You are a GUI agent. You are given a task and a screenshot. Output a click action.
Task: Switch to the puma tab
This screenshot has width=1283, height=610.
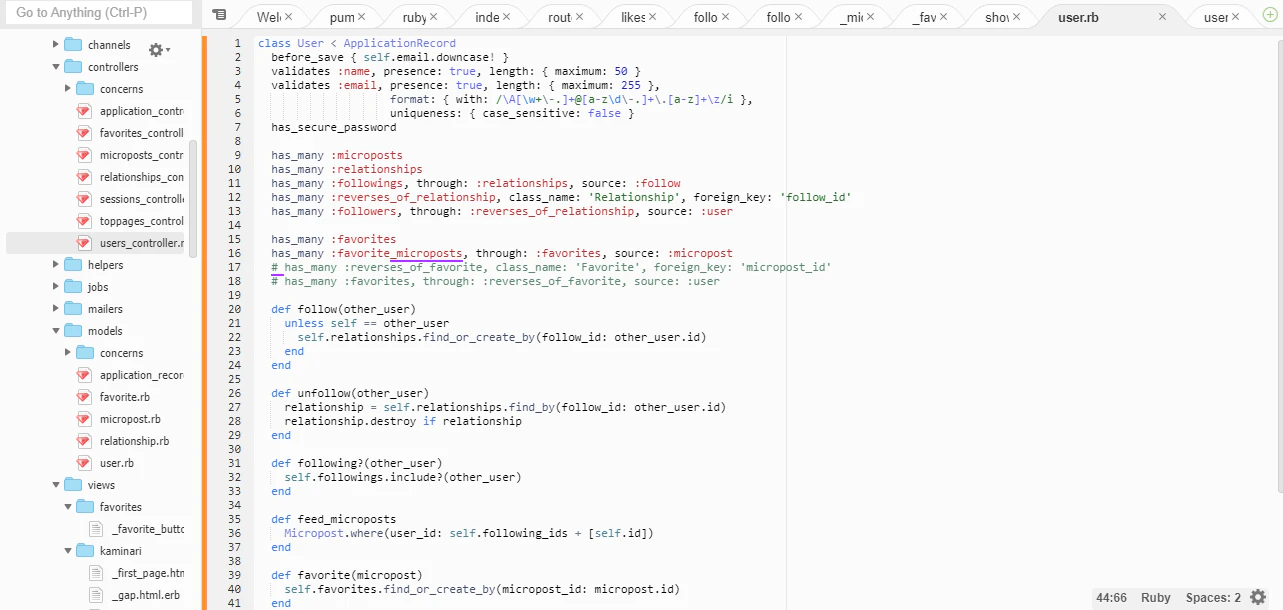(341, 17)
